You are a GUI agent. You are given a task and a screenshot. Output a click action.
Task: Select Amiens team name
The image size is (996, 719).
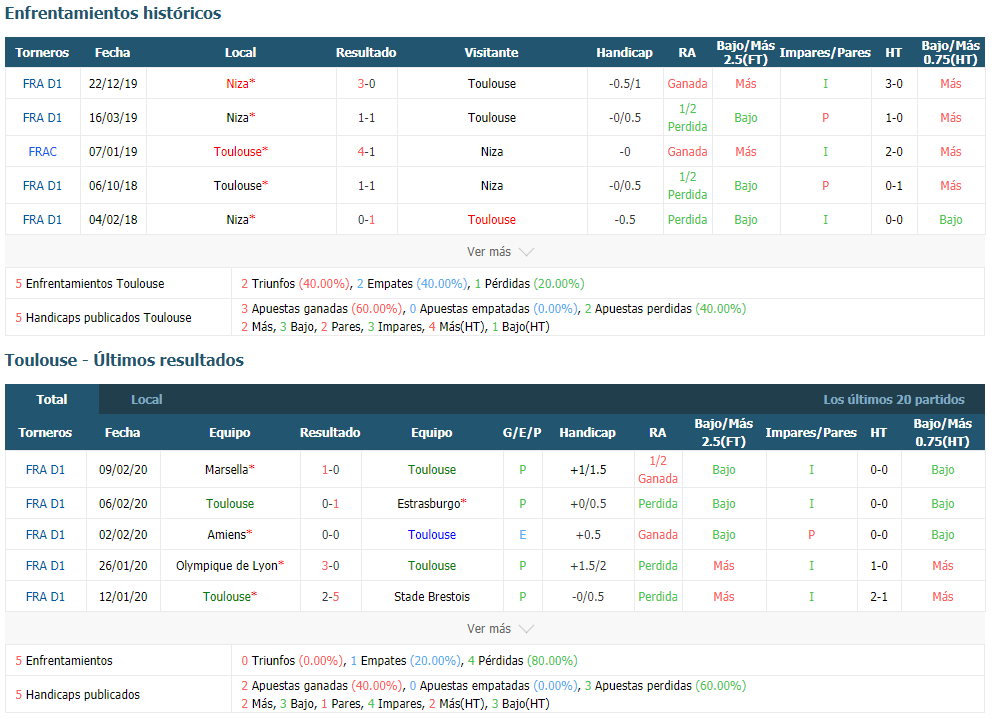(227, 534)
